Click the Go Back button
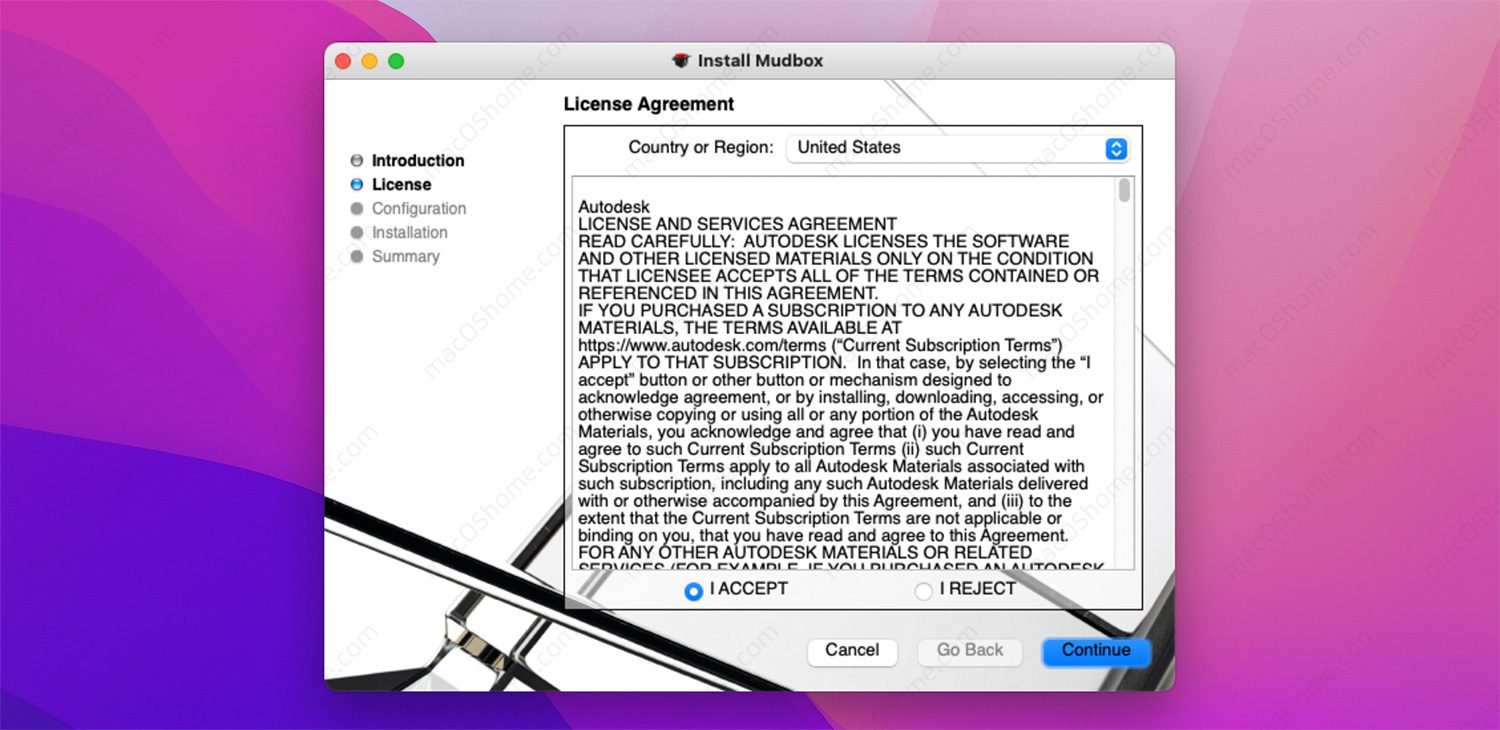This screenshot has width=1500, height=730. click(970, 651)
